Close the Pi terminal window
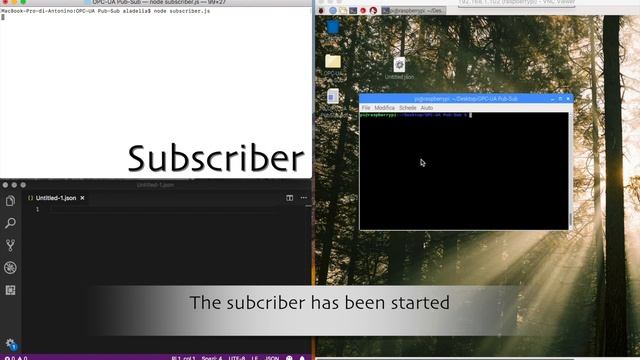Image resolution: width=640 pixels, height=360 pixels. [x=568, y=99]
